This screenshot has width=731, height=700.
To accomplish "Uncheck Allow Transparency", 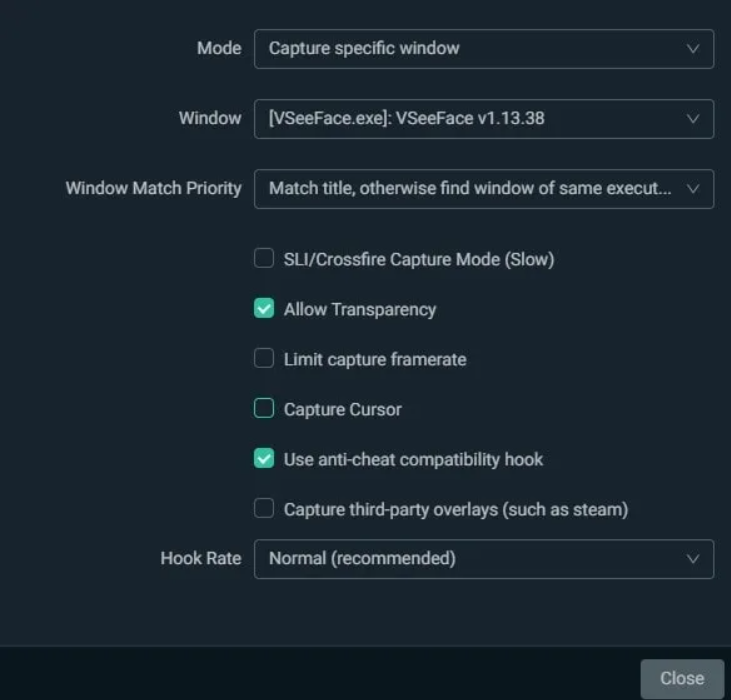I will coord(264,309).
